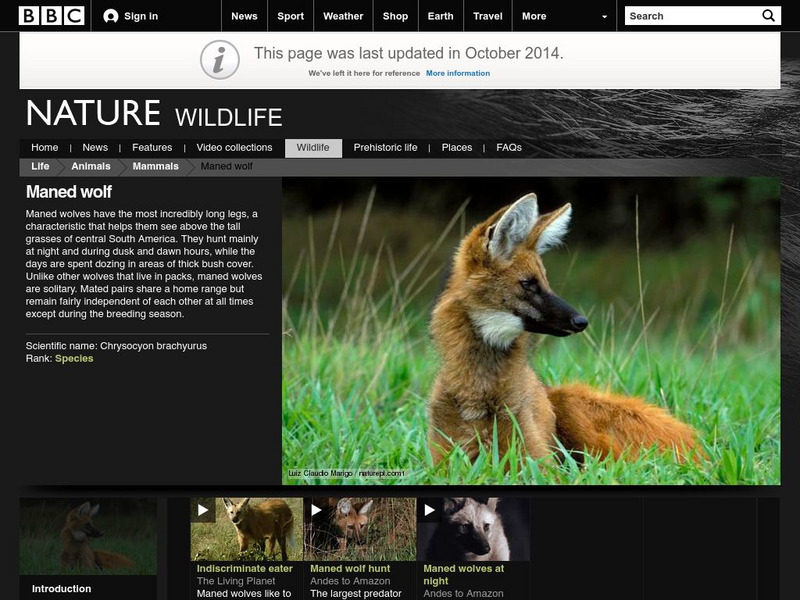Select the Wildlife tab
This screenshot has width=800, height=600.
(x=313, y=148)
